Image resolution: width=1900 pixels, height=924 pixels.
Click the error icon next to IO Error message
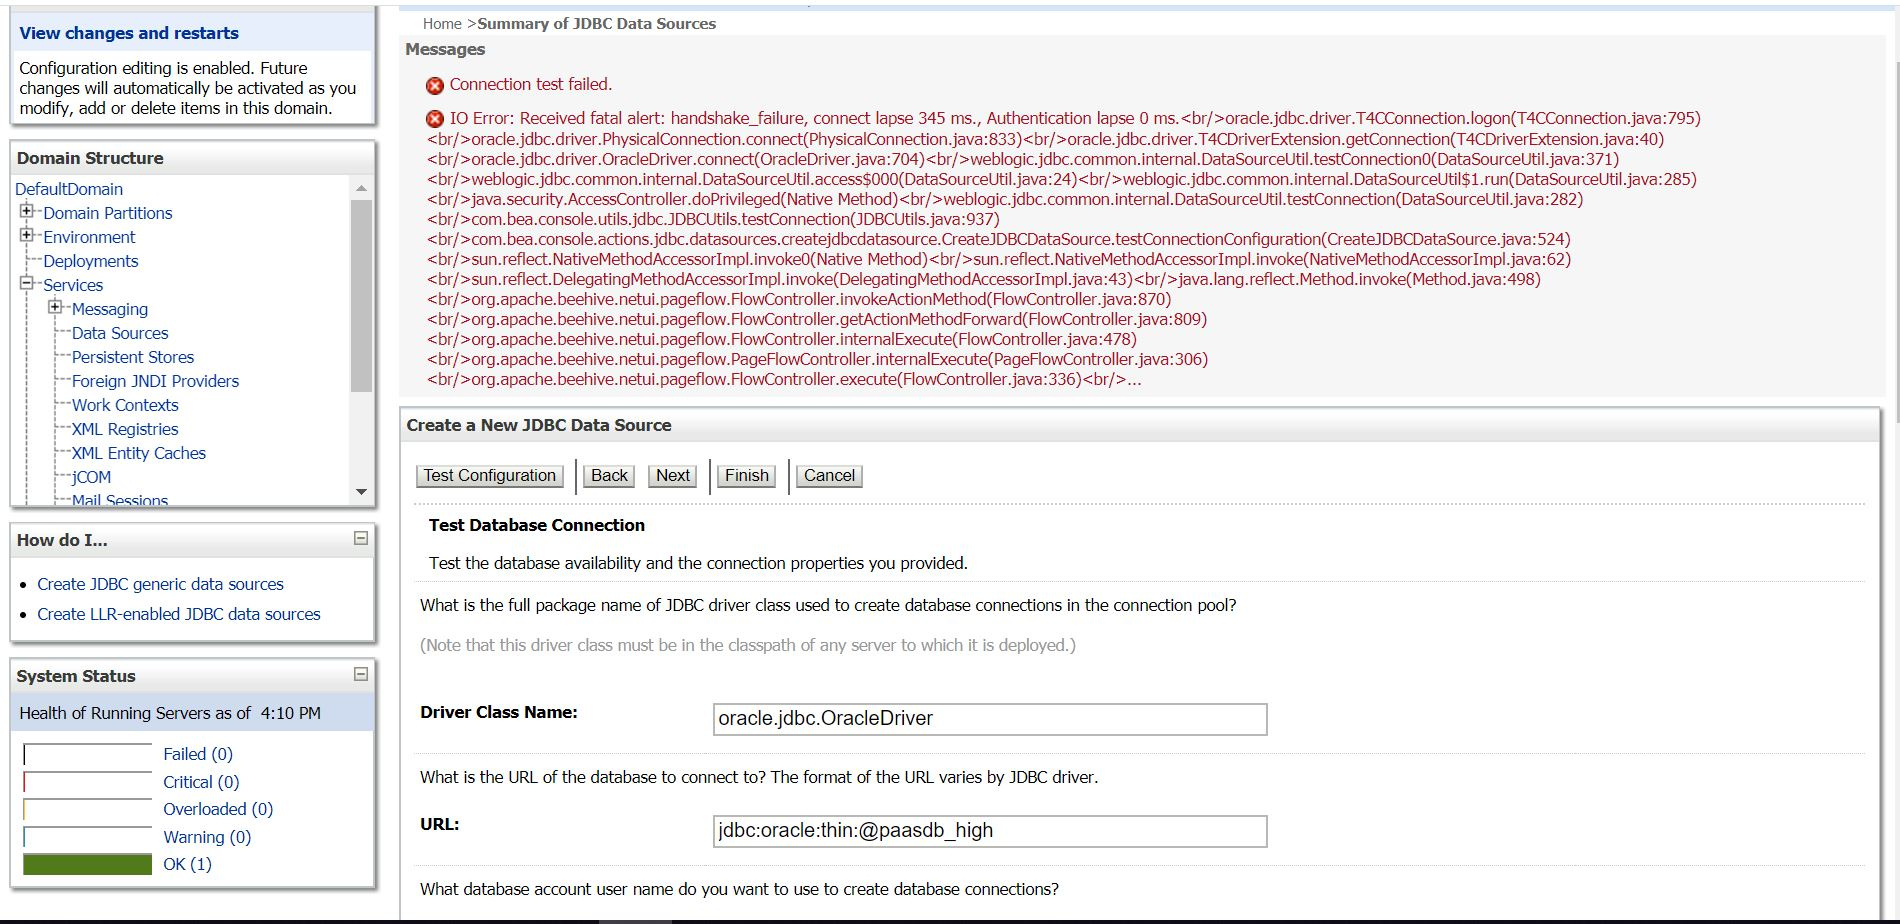(435, 119)
